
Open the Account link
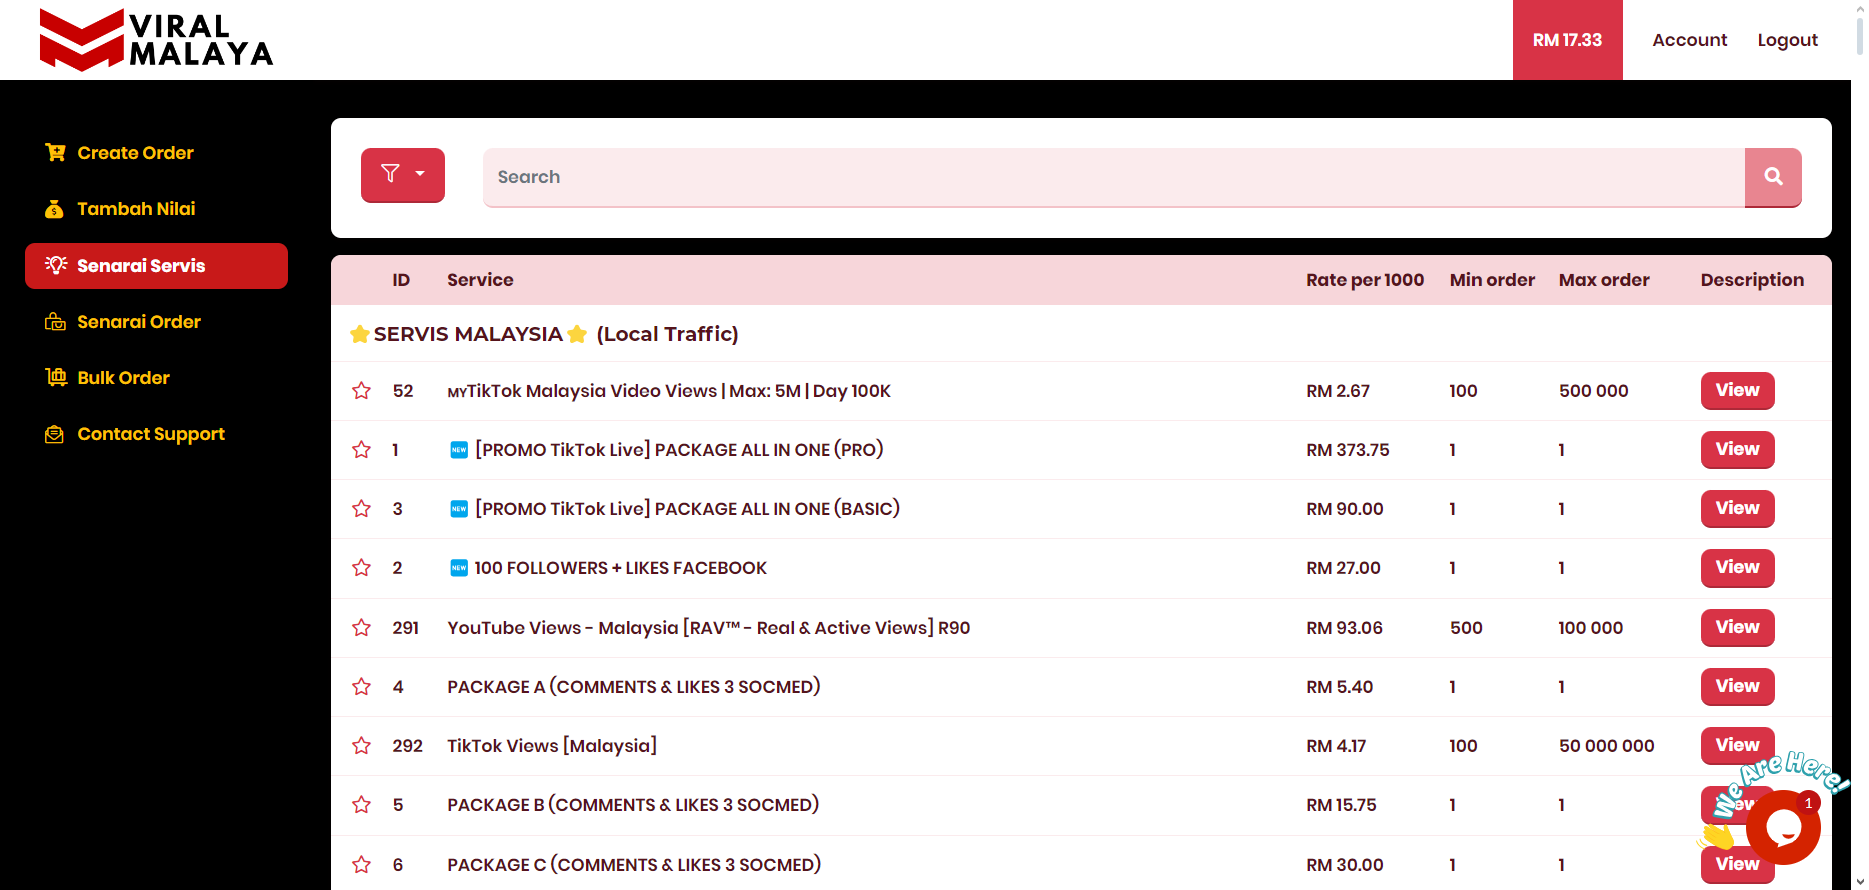coord(1689,40)
